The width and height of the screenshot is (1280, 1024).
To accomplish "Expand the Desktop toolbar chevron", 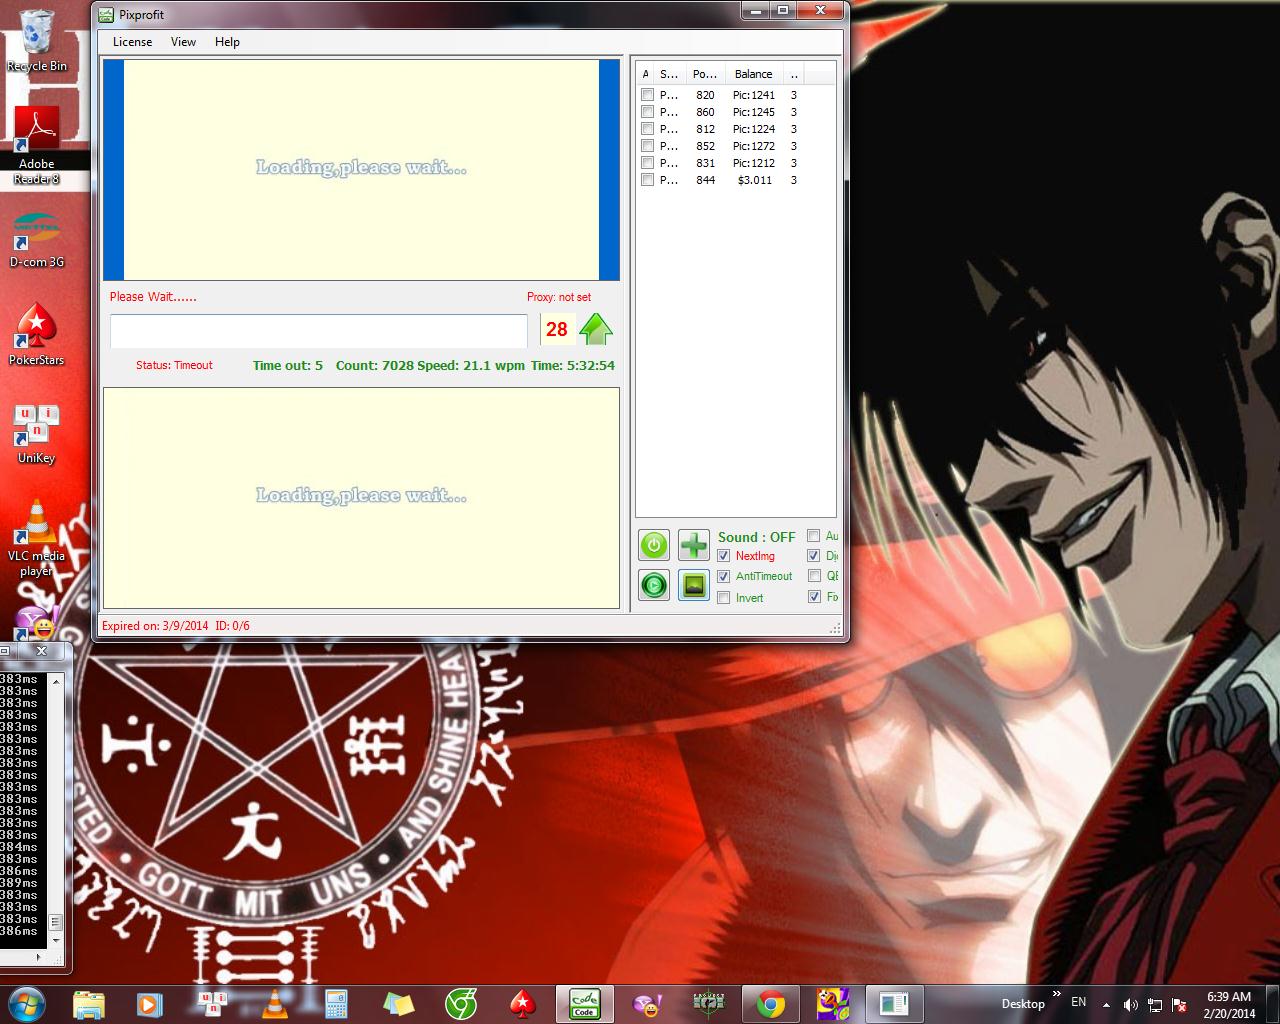I will (1056, 995).
